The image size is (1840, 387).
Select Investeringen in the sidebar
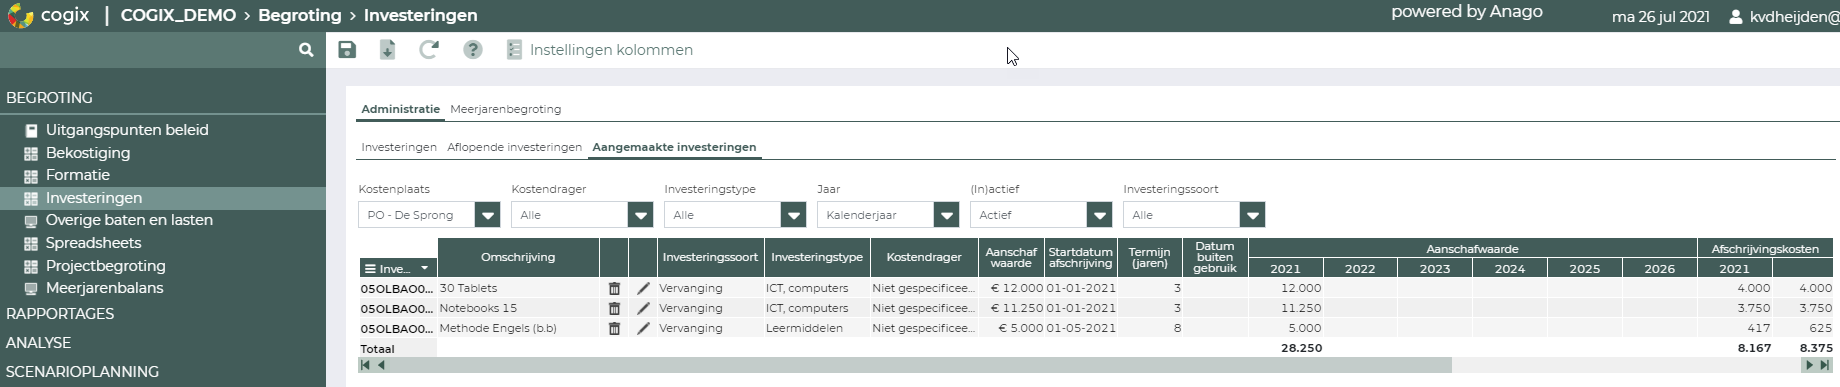[94, 198]
